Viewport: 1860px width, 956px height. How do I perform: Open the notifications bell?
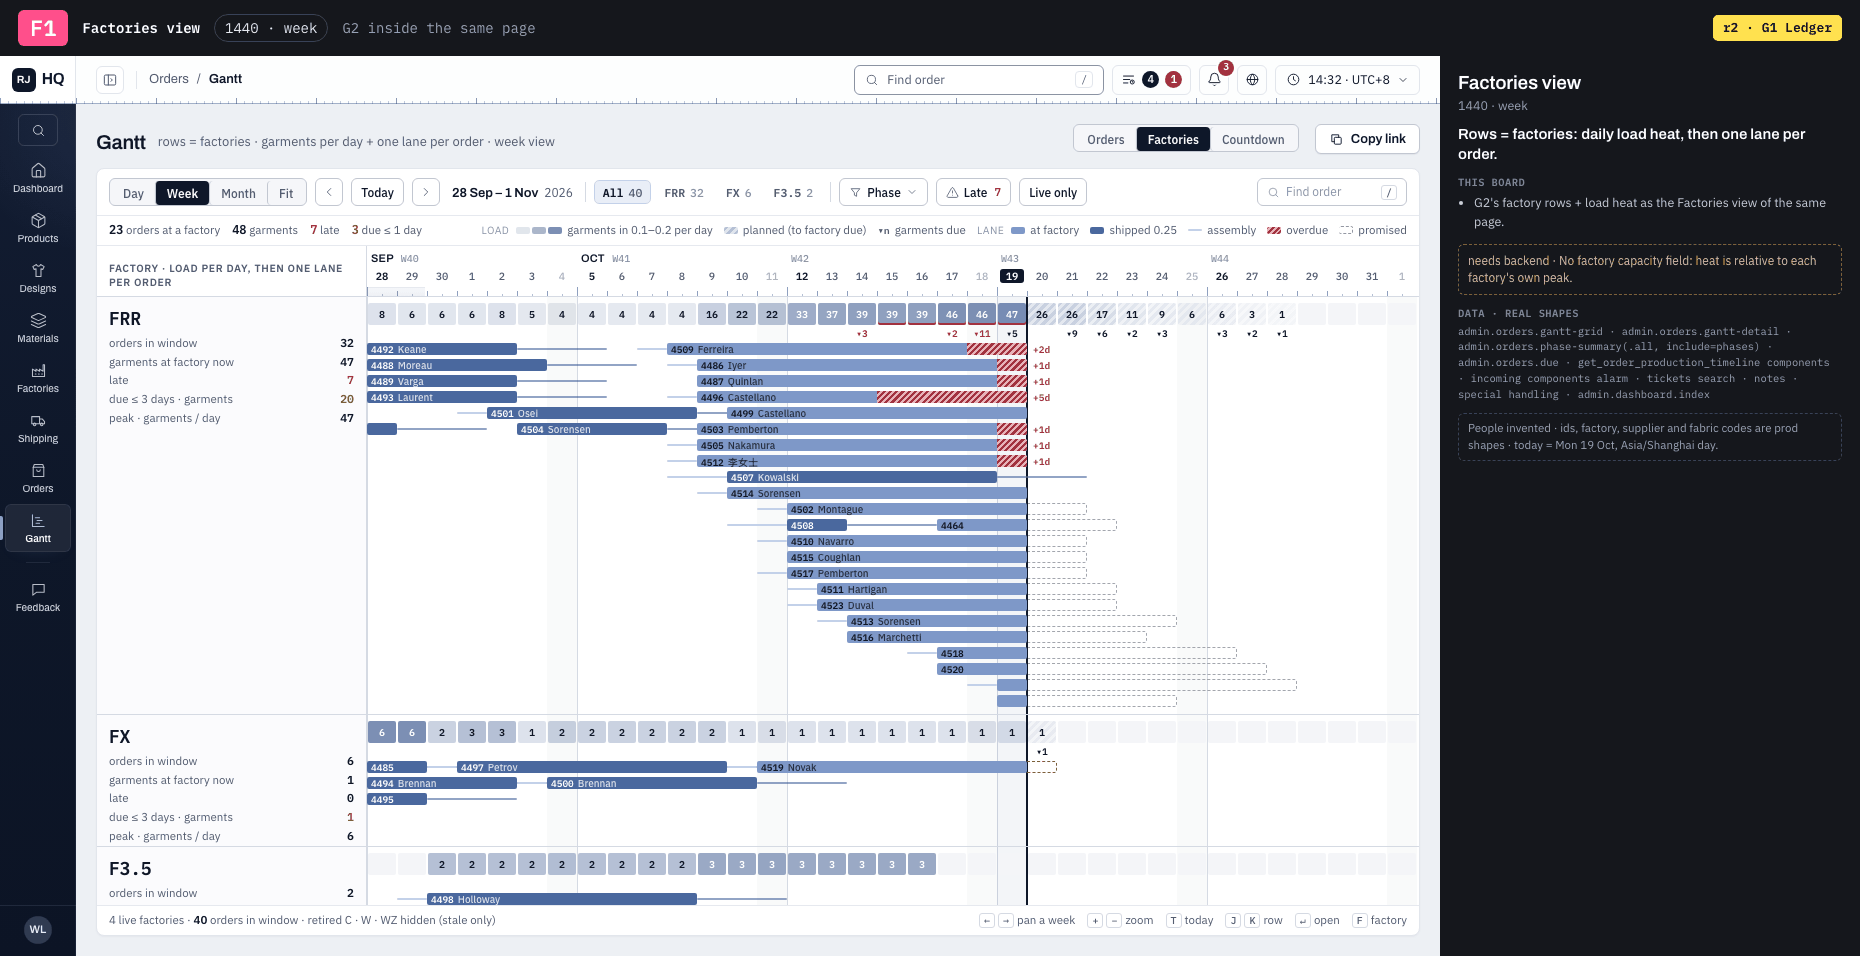pos(1214,79)
